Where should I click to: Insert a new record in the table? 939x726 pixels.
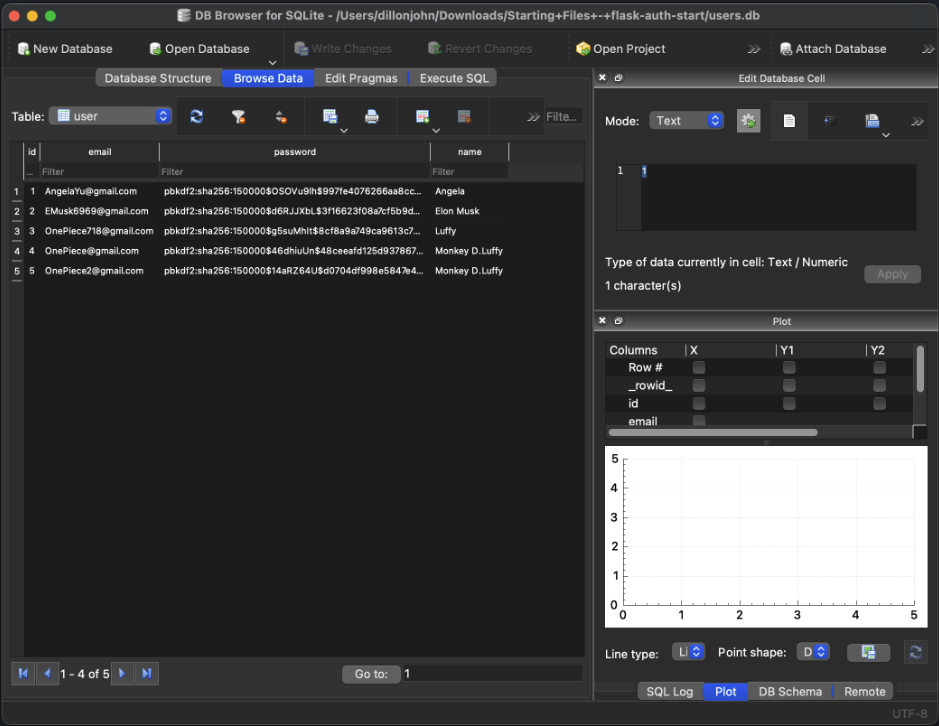(422, 117)
